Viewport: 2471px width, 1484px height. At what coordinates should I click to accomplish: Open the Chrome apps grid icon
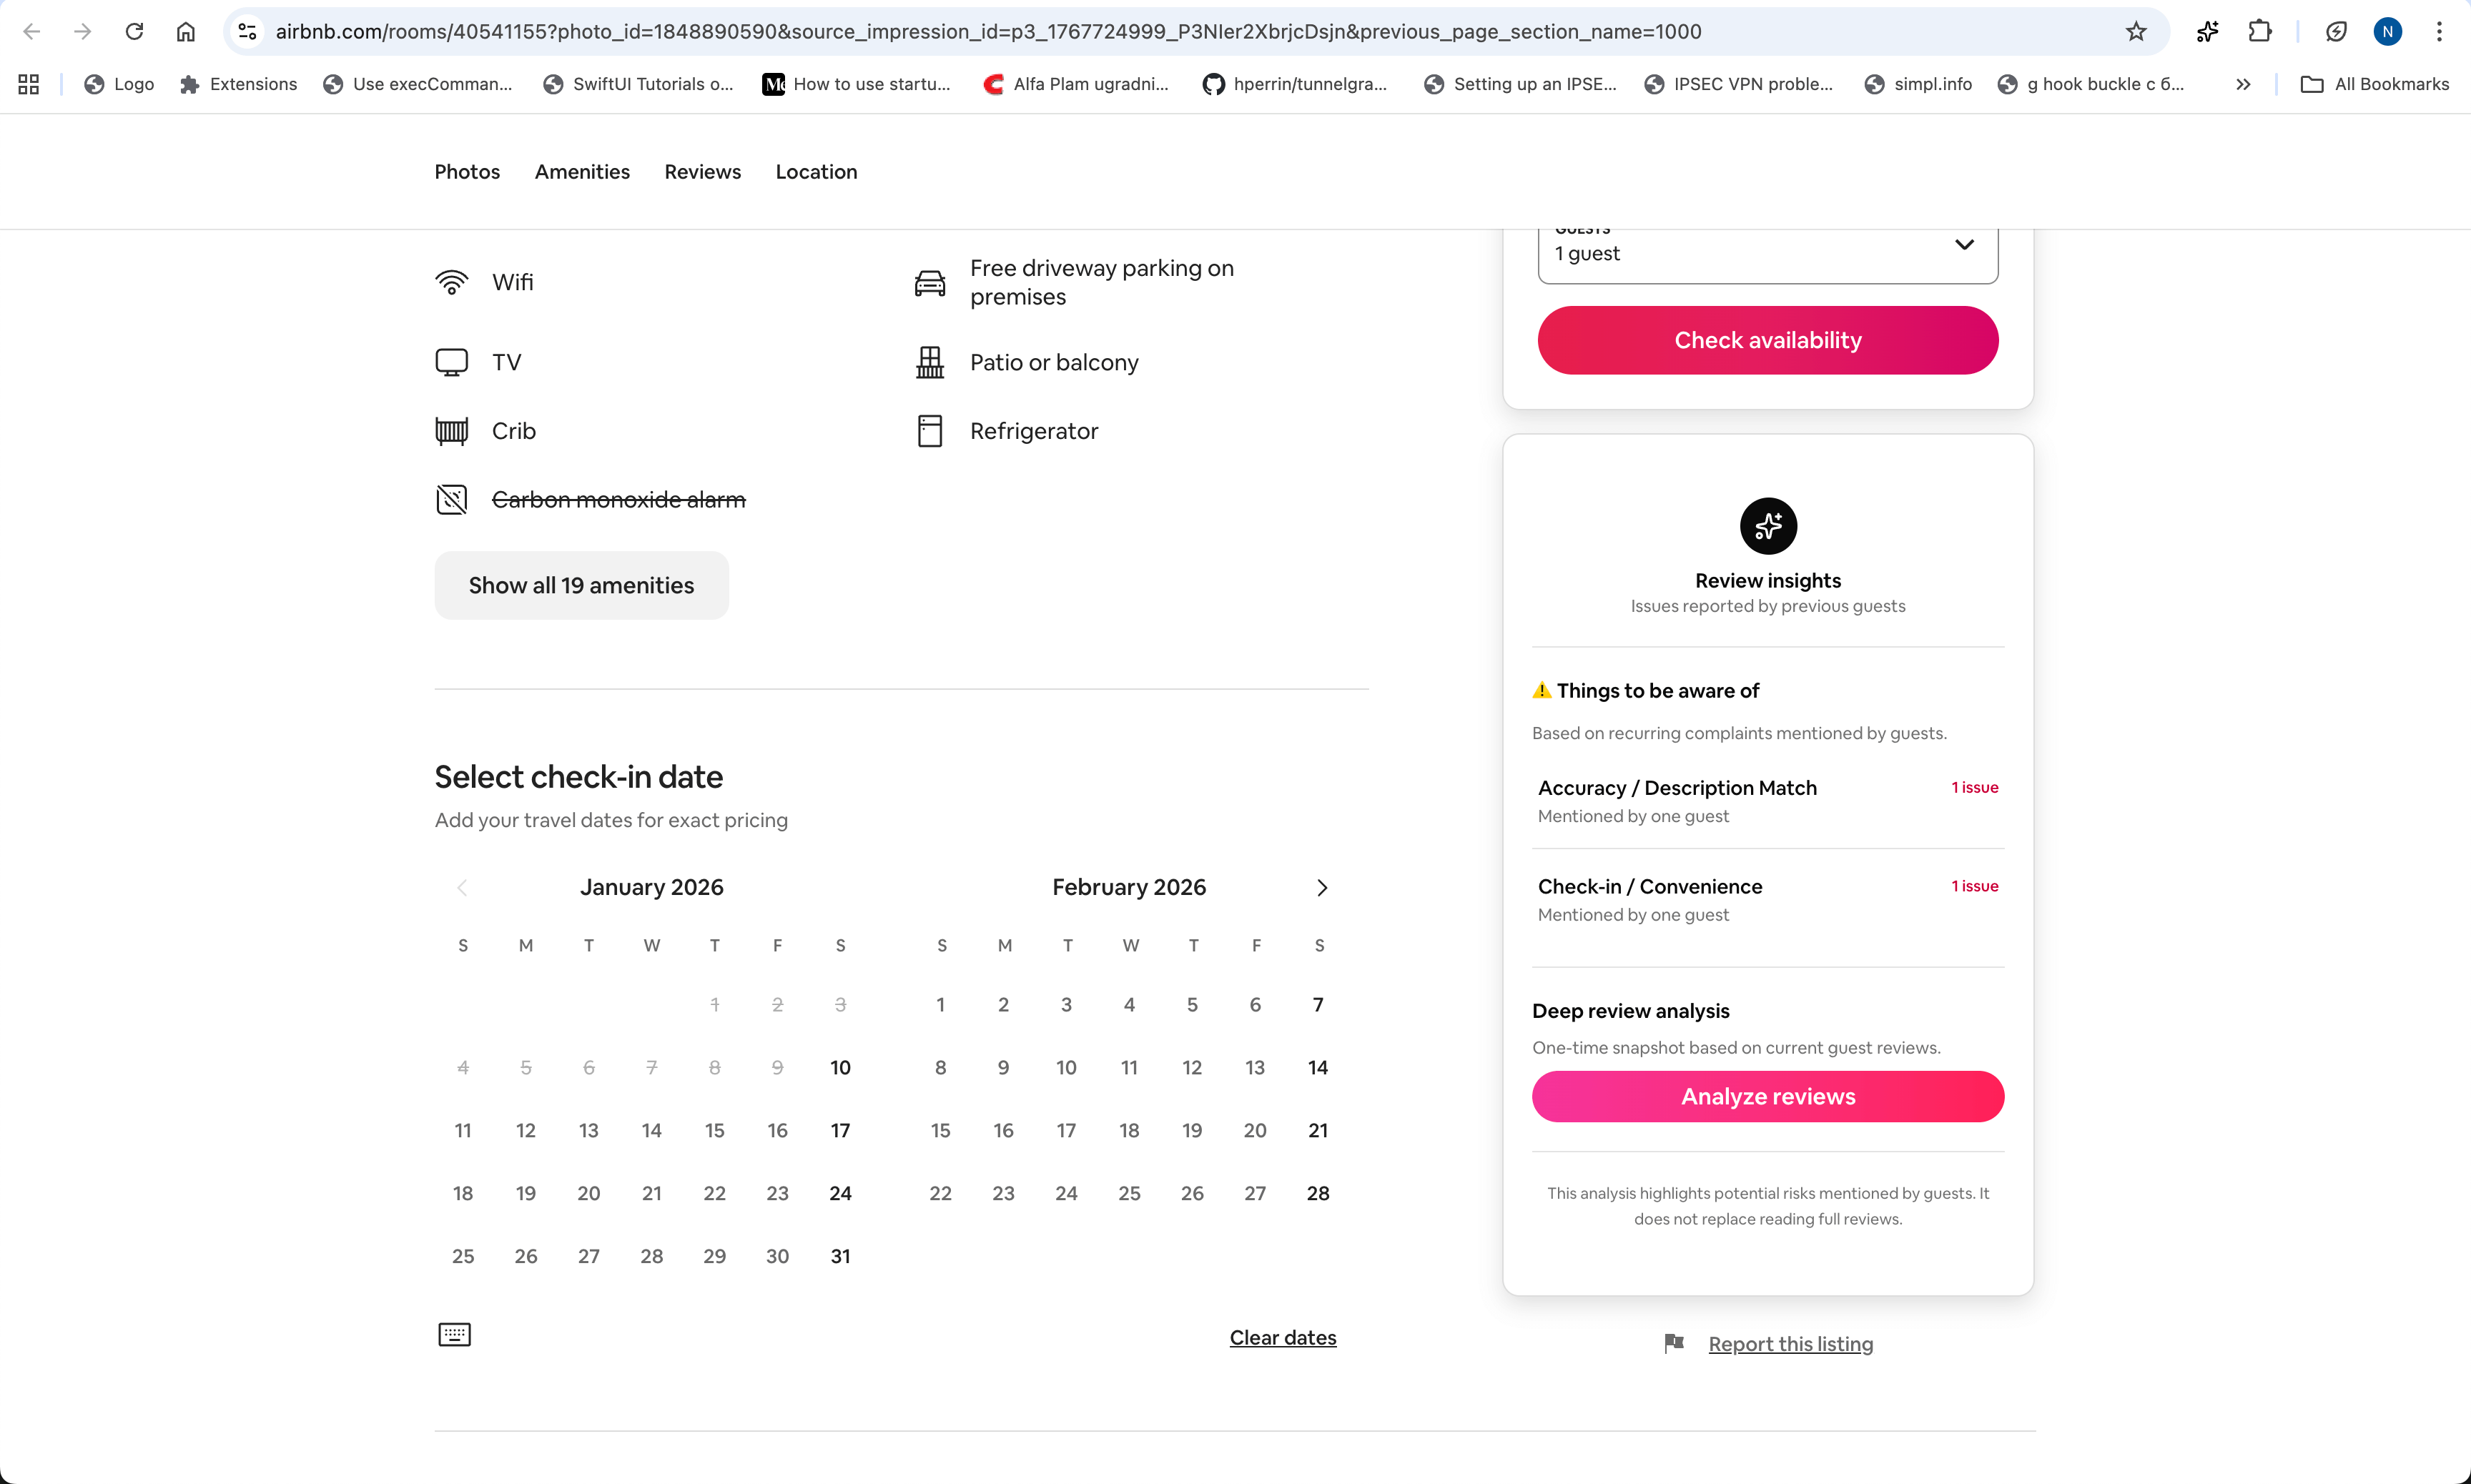[x=28, y=84]
